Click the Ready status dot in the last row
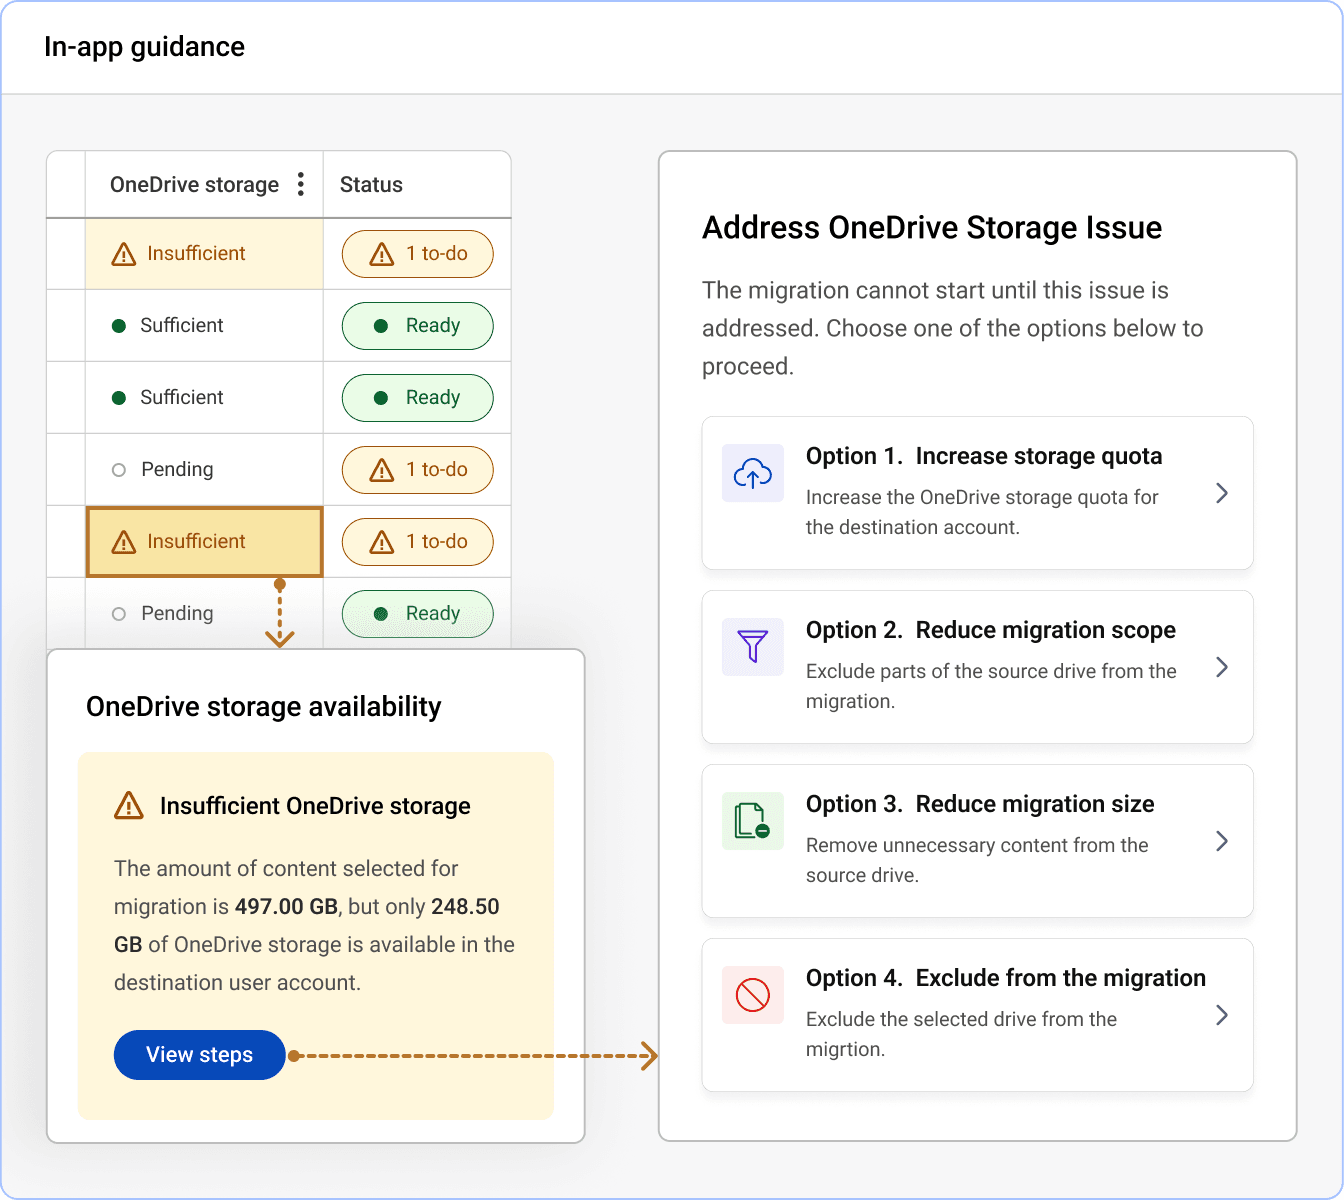 [381, 614]
